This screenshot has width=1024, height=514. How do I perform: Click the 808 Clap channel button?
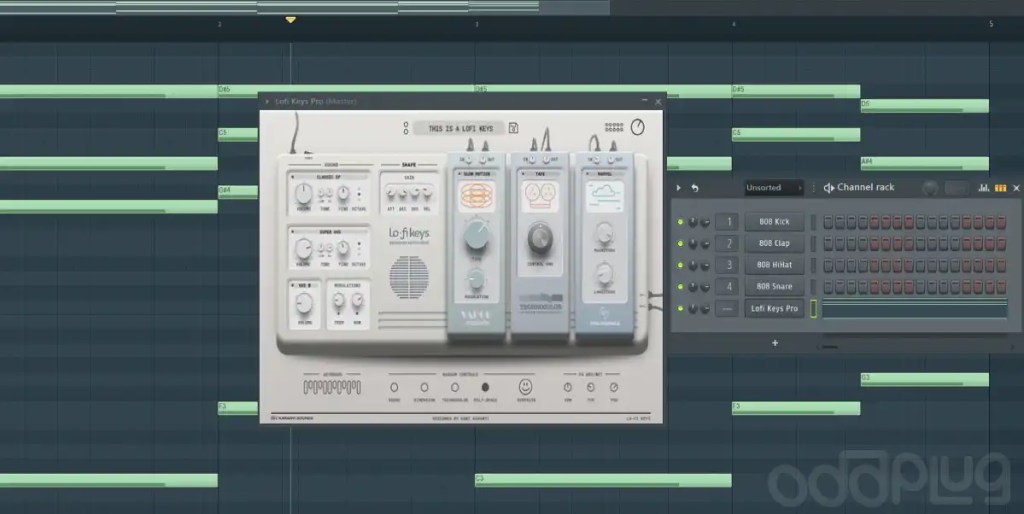click(x=774, y=244)
